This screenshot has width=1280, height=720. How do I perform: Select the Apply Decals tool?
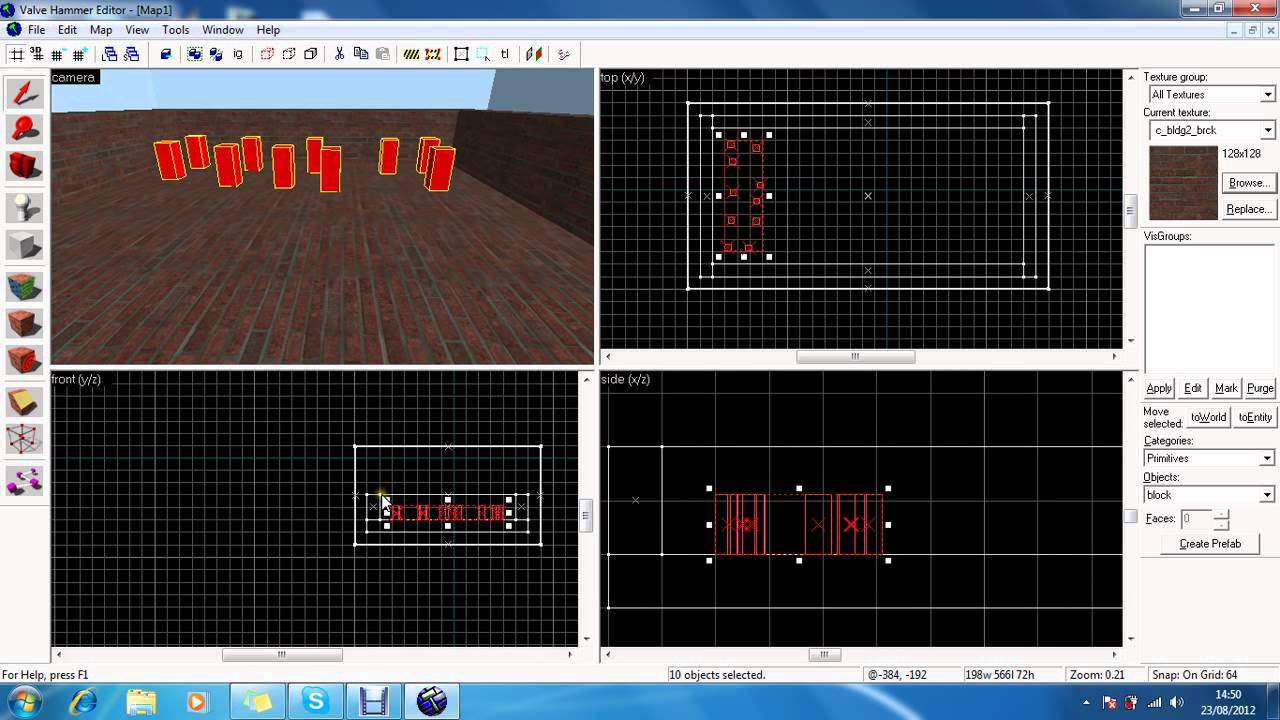pos(24,359)
